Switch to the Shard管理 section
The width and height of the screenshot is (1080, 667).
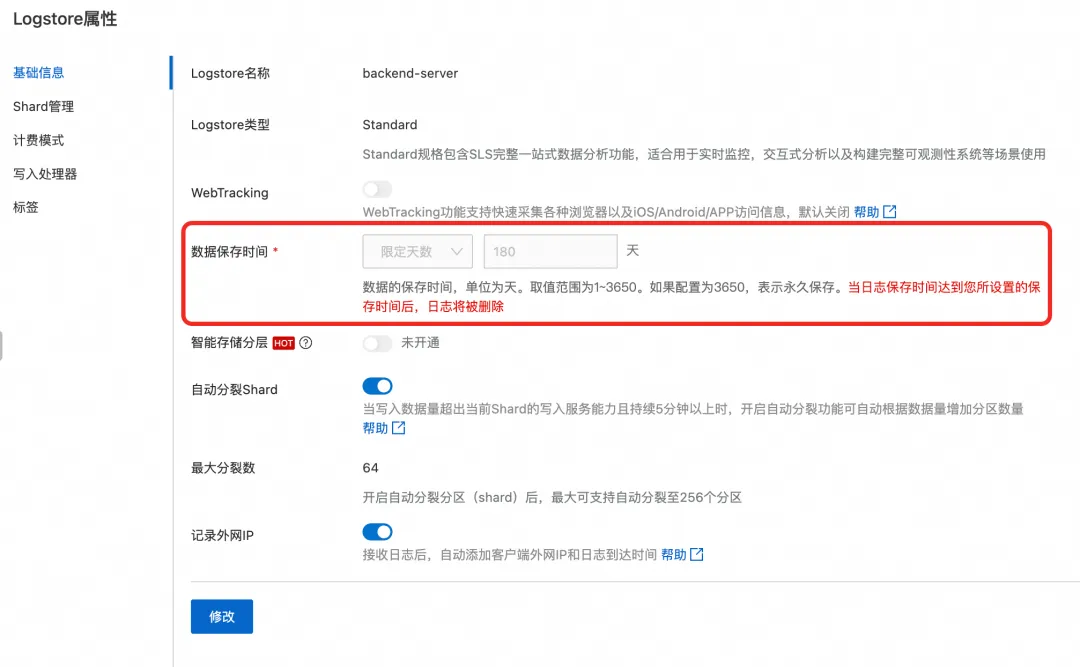point(41,106)
